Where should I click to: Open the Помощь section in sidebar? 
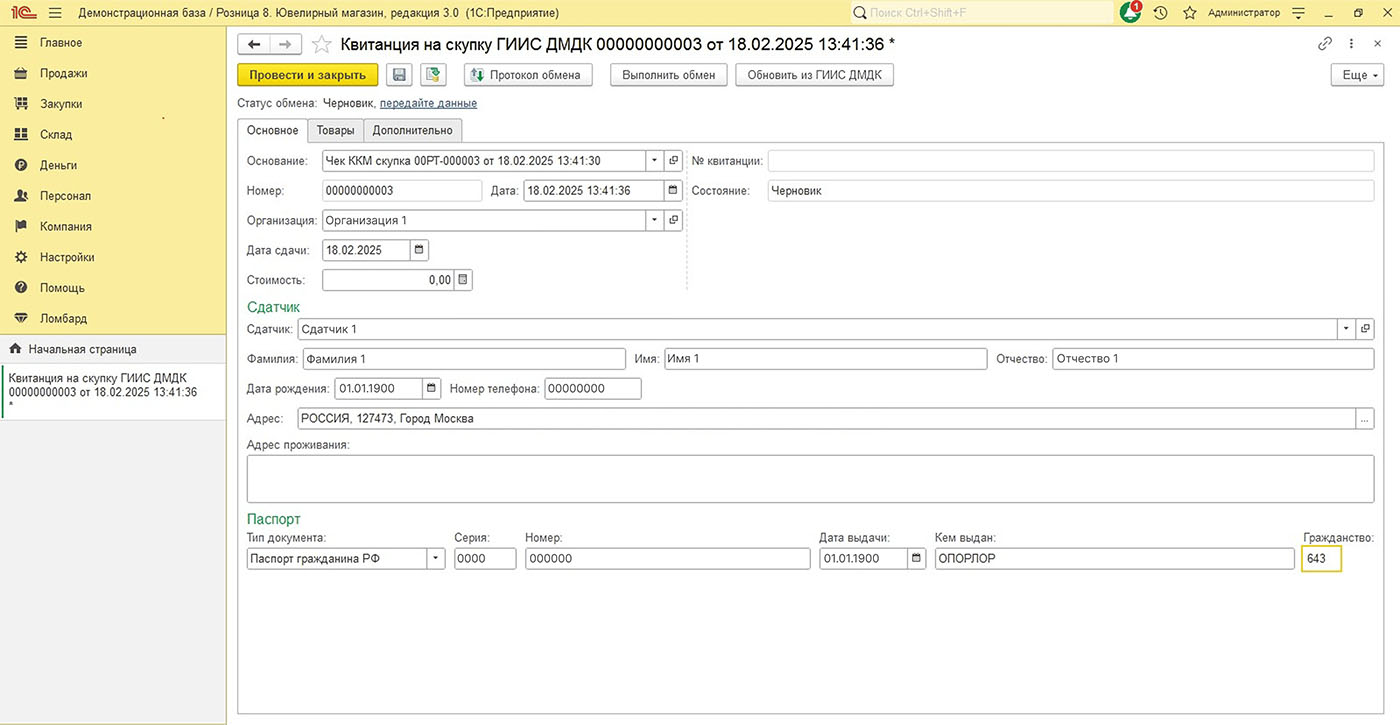[x=113, y=288]
